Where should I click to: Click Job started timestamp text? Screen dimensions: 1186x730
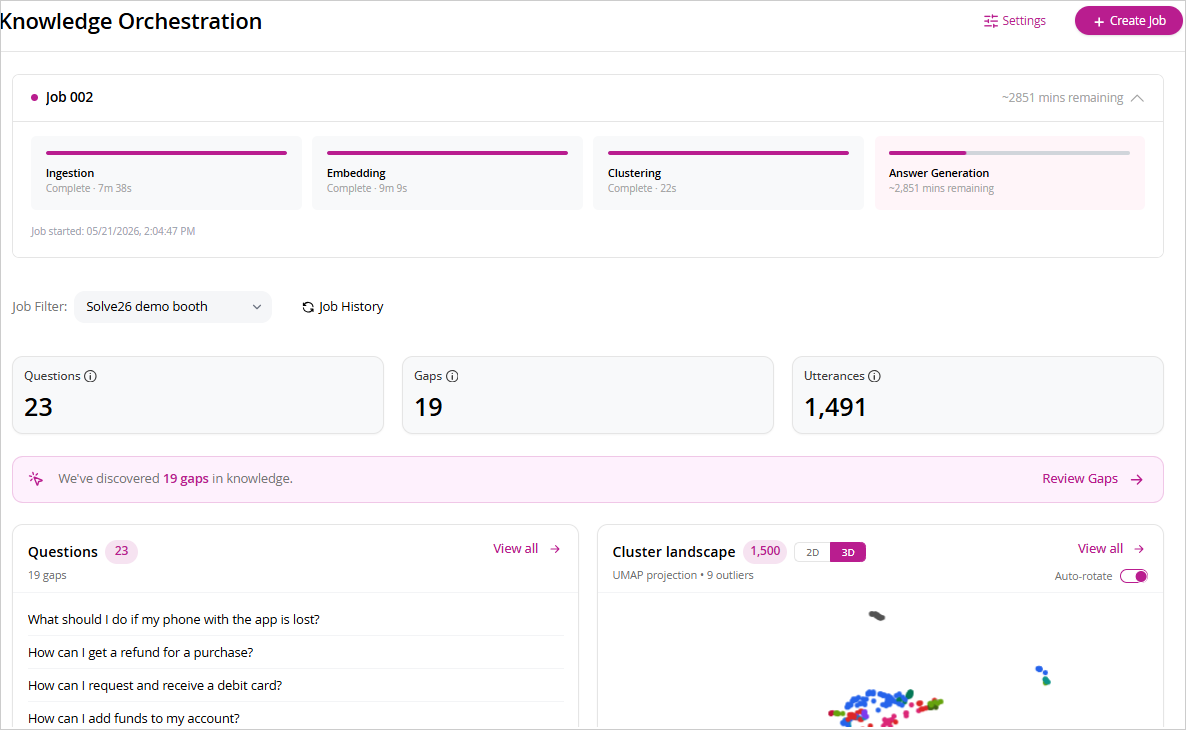pyautogui.click(x=113, y=231)
